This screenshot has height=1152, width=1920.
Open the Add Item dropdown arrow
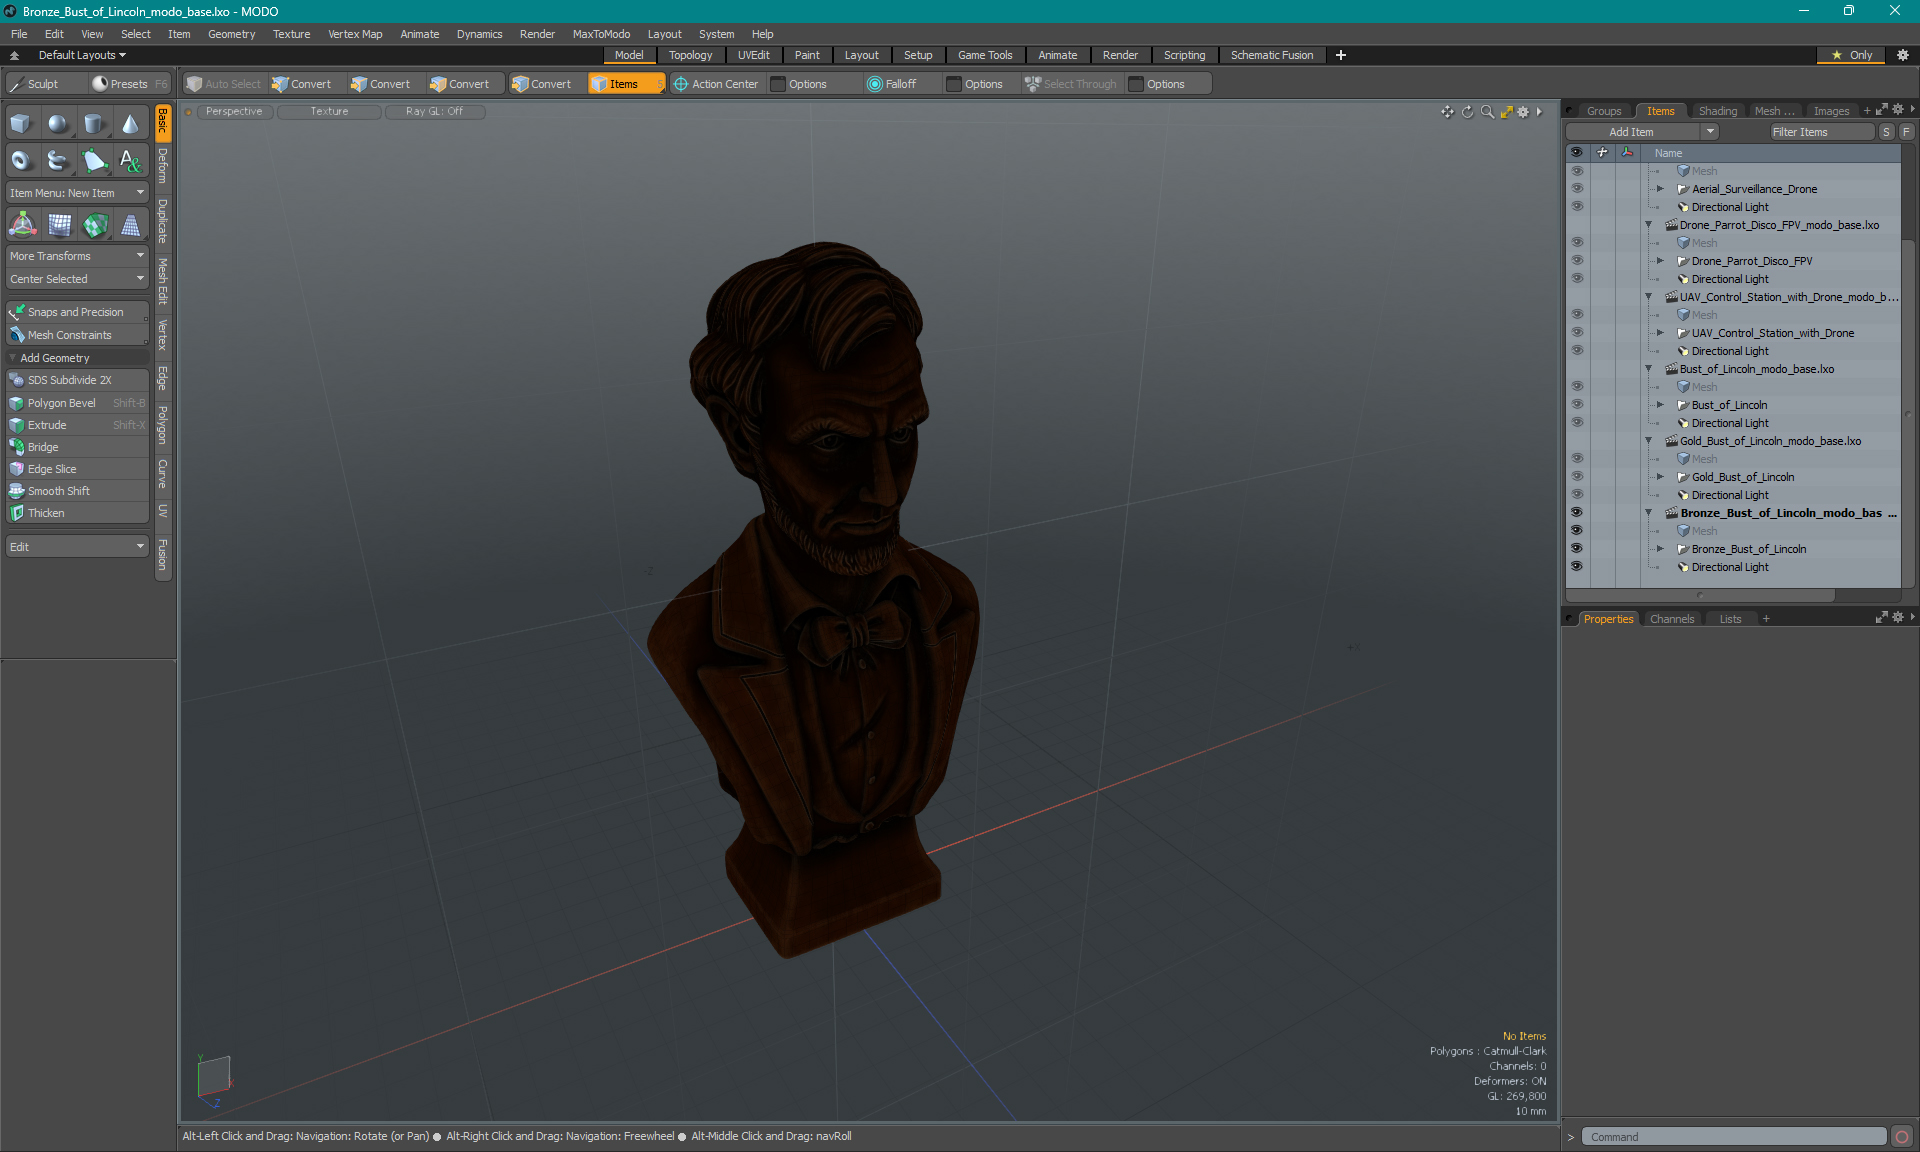[x=1710, y=132]
